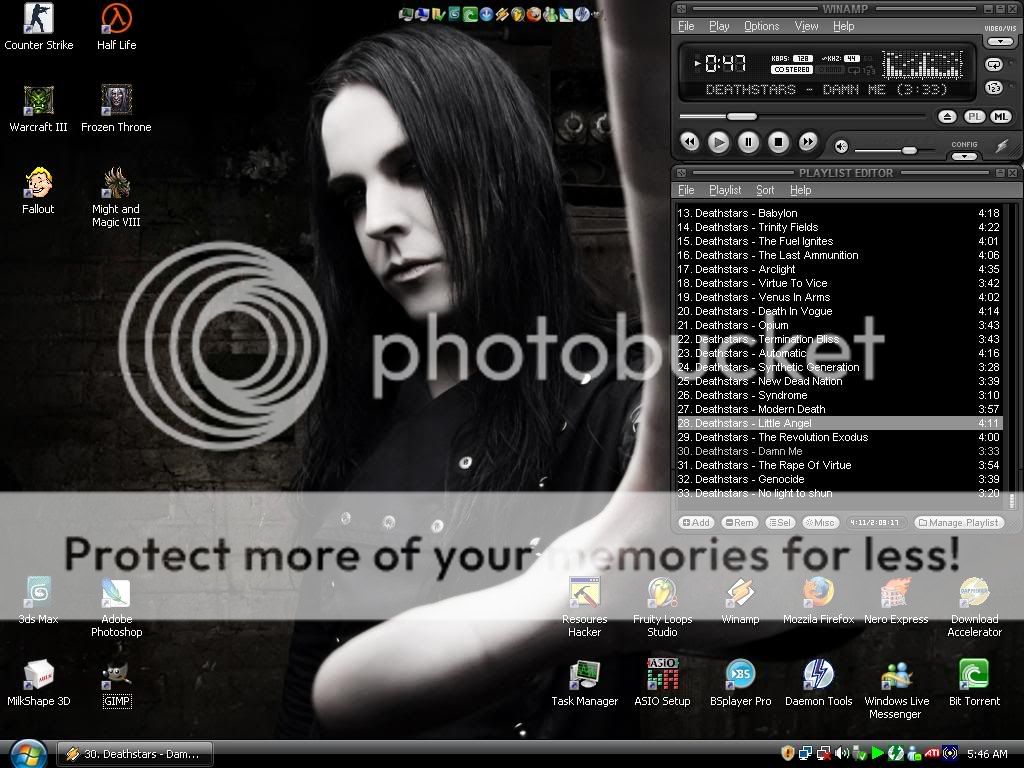Image resolution: width=1024 pixels, height=768 pixels.
Task: Stop playback in Winamp
Action: [x=778, y=142]
